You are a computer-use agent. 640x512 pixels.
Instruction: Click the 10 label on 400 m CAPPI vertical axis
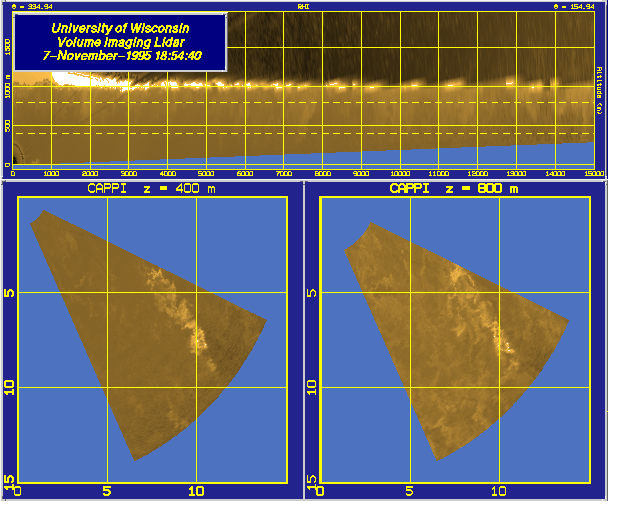pyautogui.click(x=9, y=387)
